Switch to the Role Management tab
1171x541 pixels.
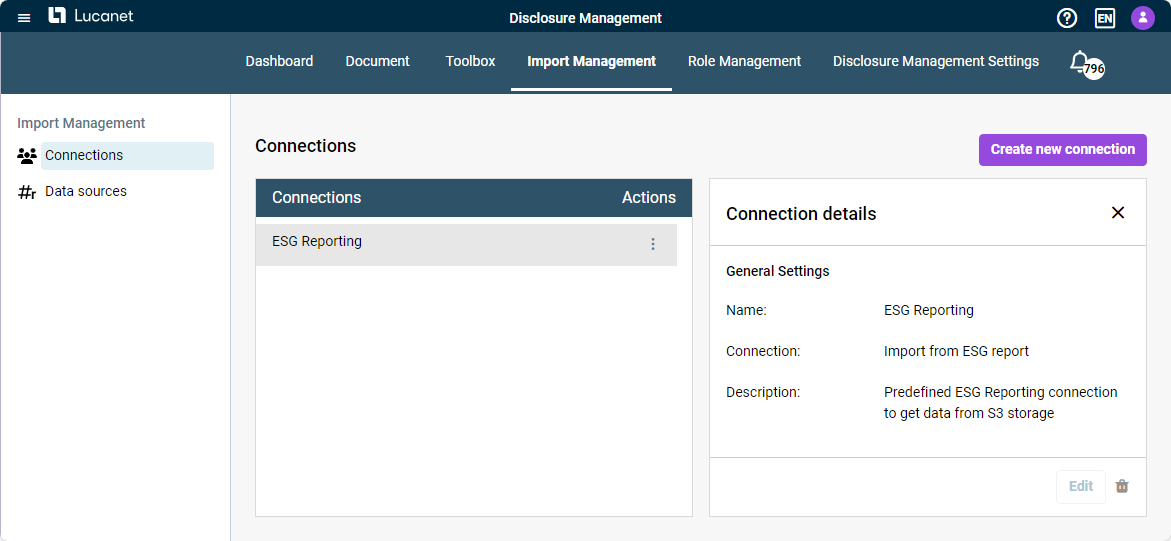pos(745,61)
